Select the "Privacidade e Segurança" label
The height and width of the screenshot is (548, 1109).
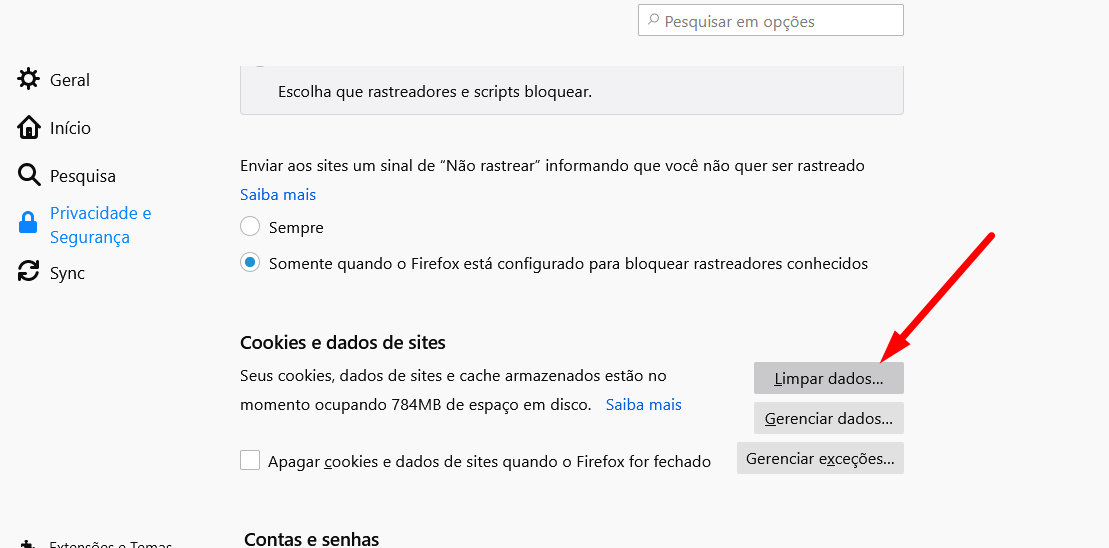[x=100, y=225]
